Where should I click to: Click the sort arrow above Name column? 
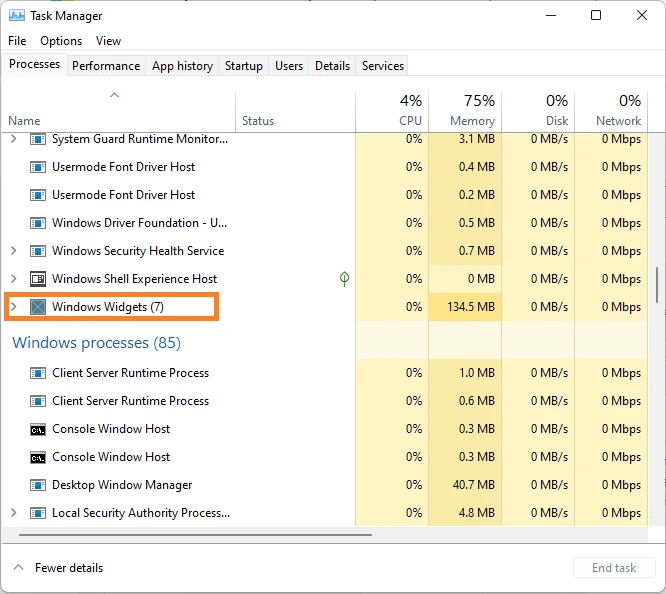[x=114, y=95]
